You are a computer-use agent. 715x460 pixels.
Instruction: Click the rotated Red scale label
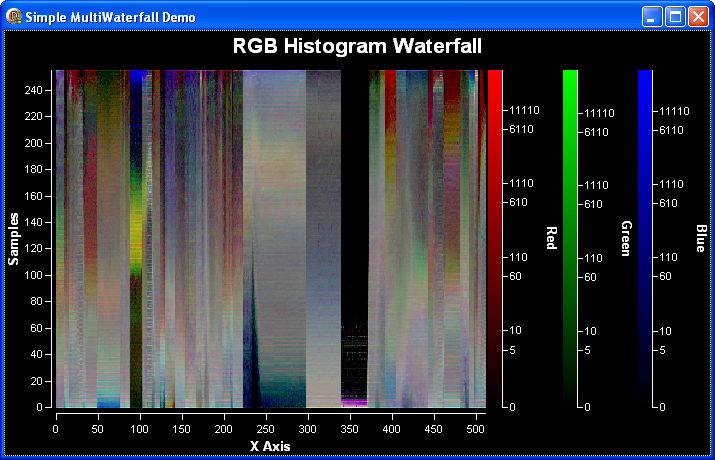[x=551, y=238]
